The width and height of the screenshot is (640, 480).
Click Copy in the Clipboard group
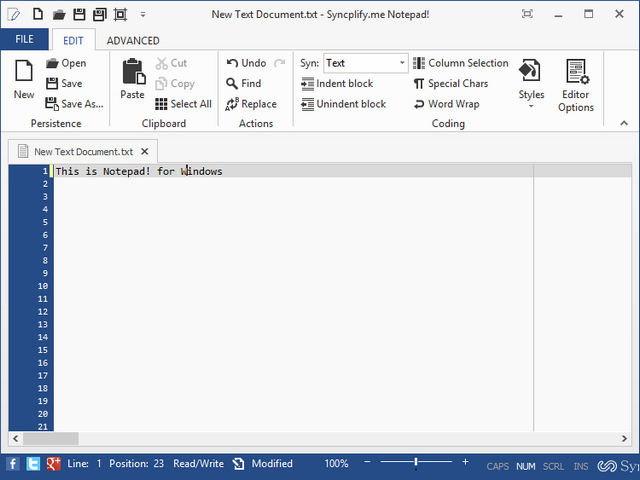175,84
